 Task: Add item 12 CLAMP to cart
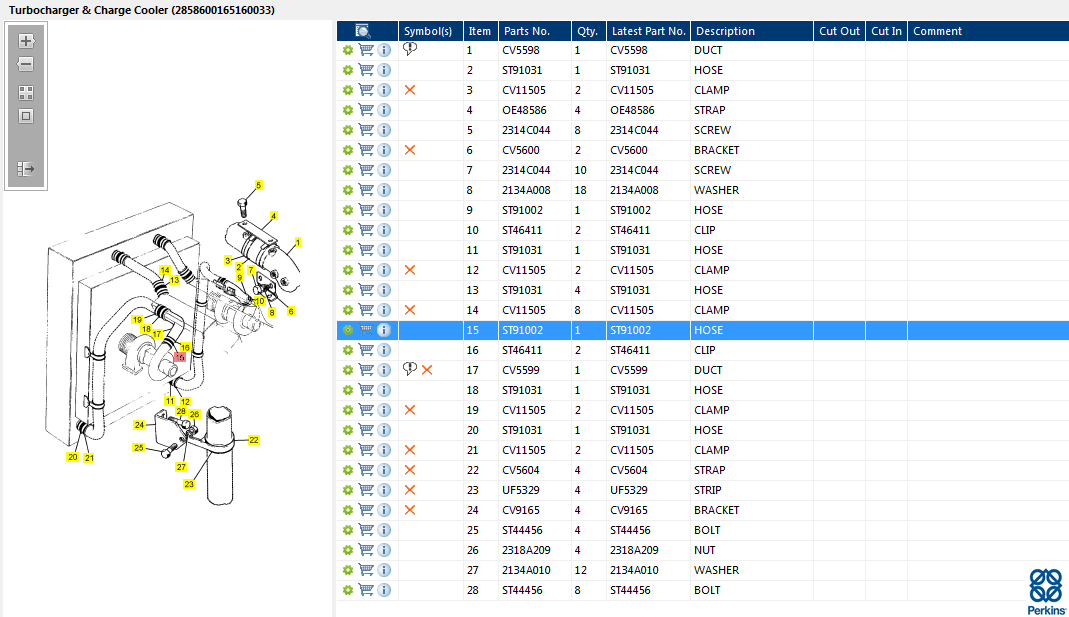[366, 270]
